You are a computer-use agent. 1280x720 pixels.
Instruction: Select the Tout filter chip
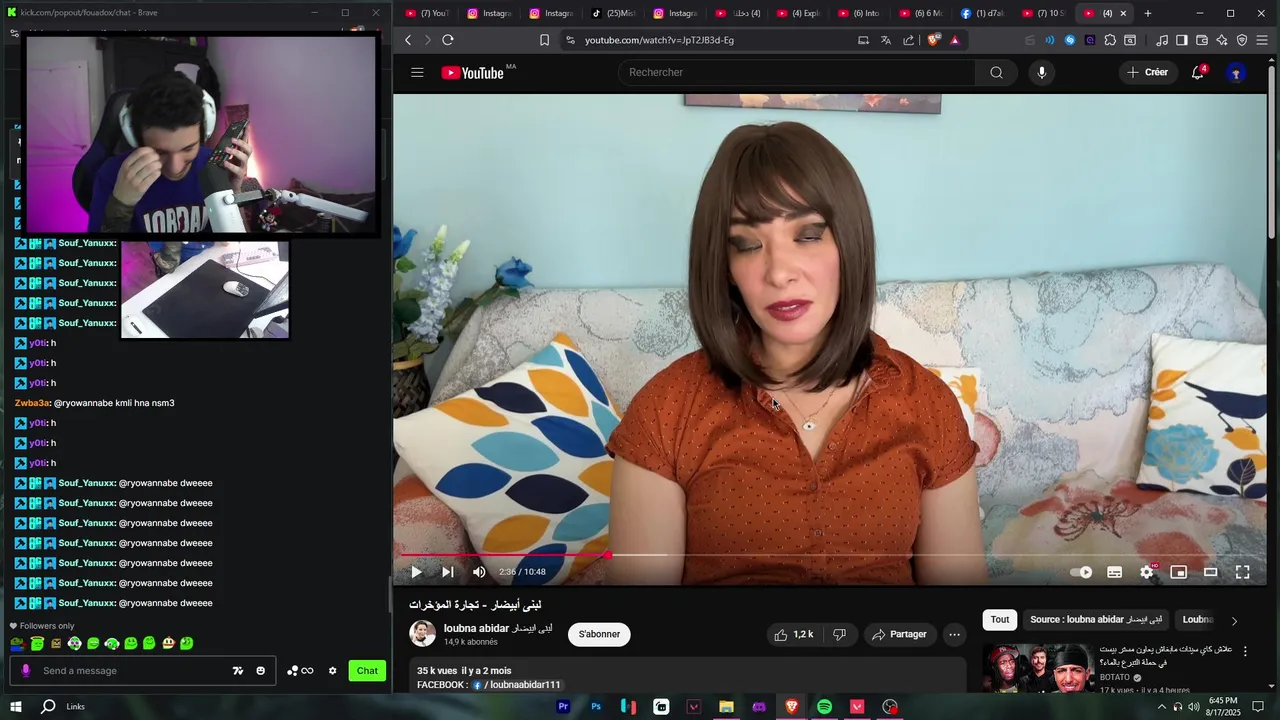[1000, 619]
